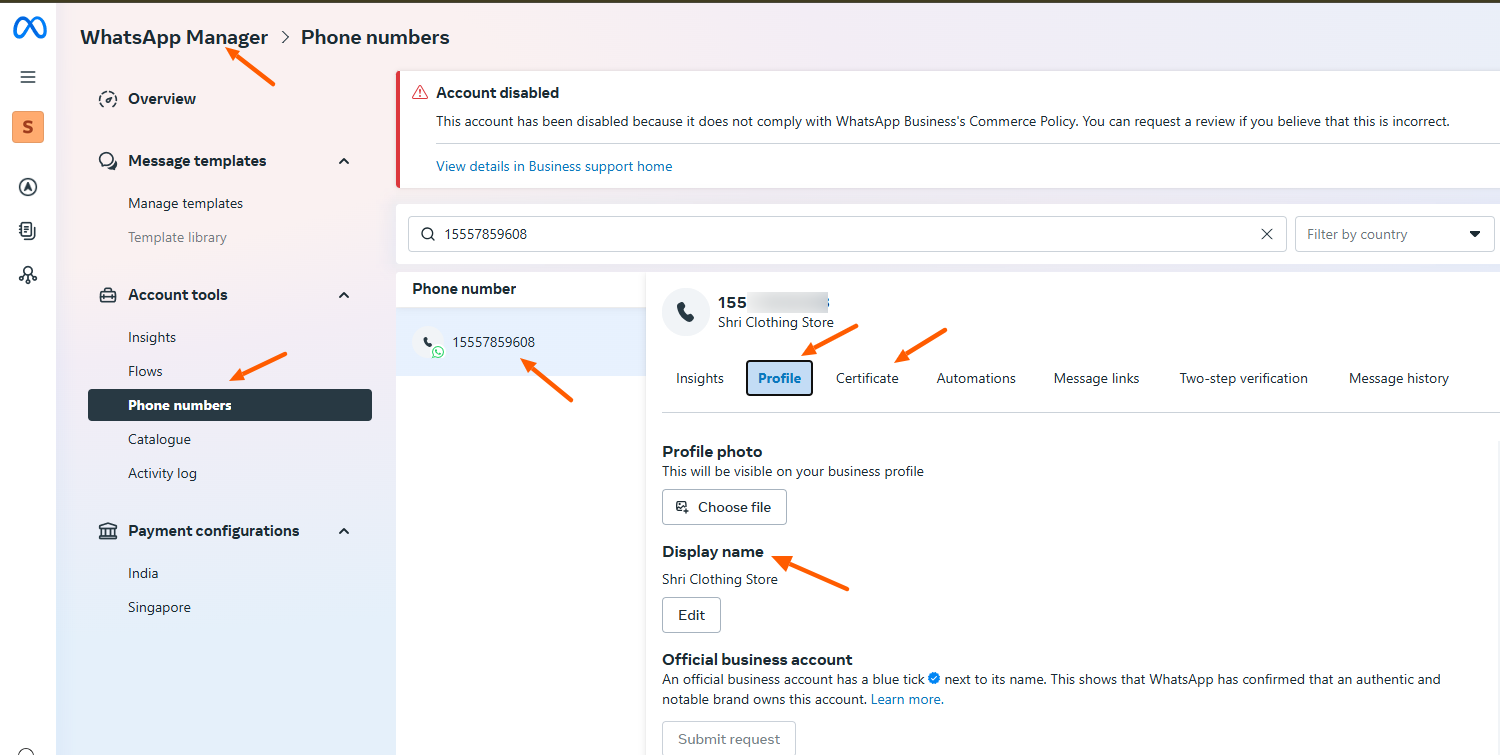Open View details in Business support home
The image size is (1500, 755).
click(554, 166)
